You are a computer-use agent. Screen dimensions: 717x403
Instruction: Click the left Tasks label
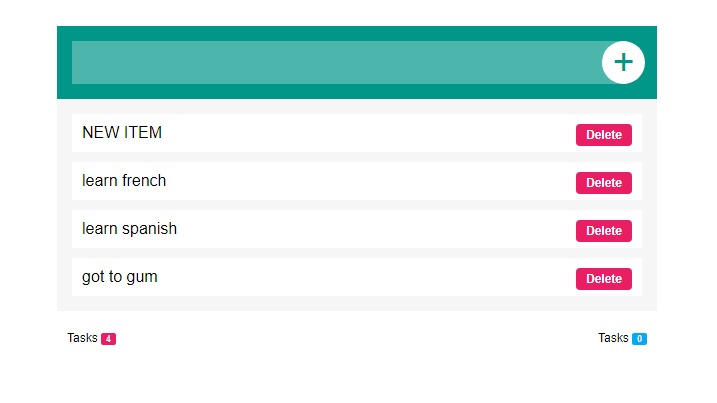click(x=82, y=338)
